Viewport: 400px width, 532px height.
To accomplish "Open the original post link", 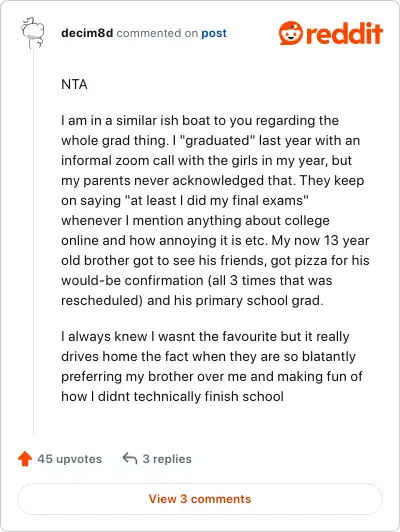I will click(x=214, y=33).
